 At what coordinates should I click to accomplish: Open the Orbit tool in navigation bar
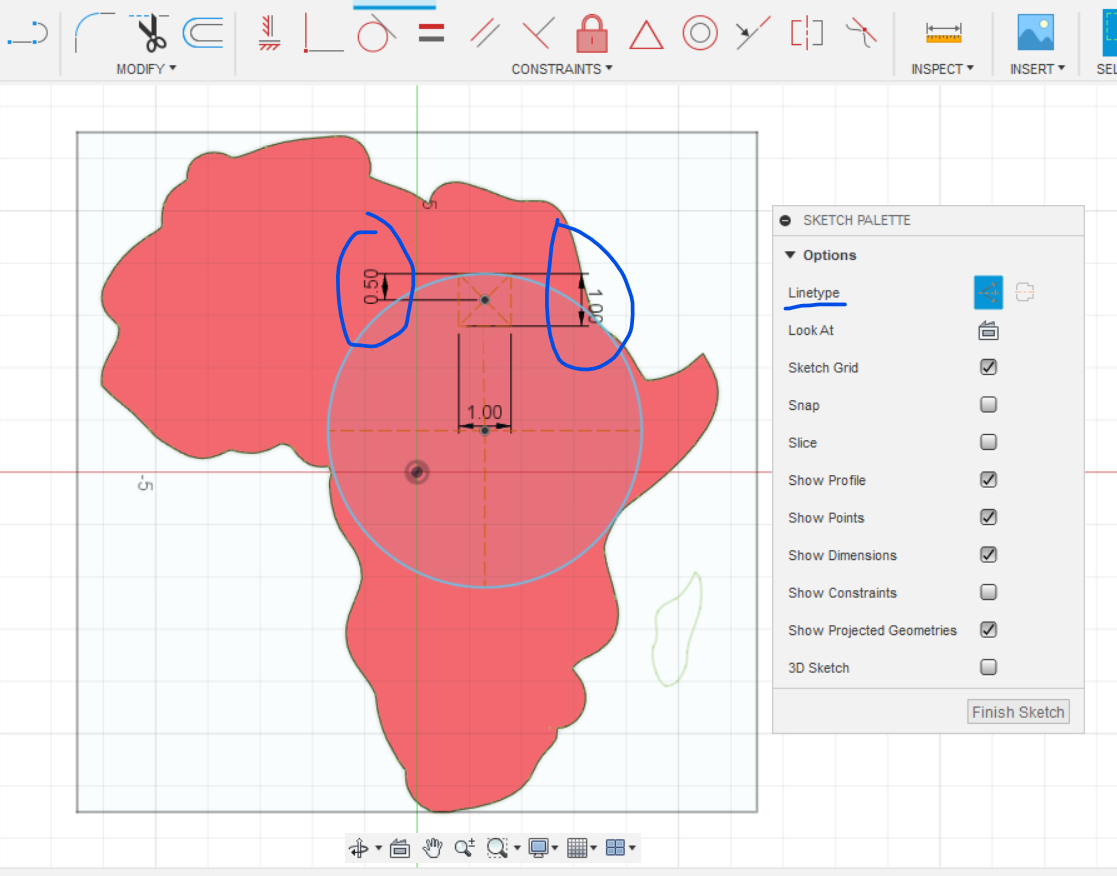click(x=362, y=847)
